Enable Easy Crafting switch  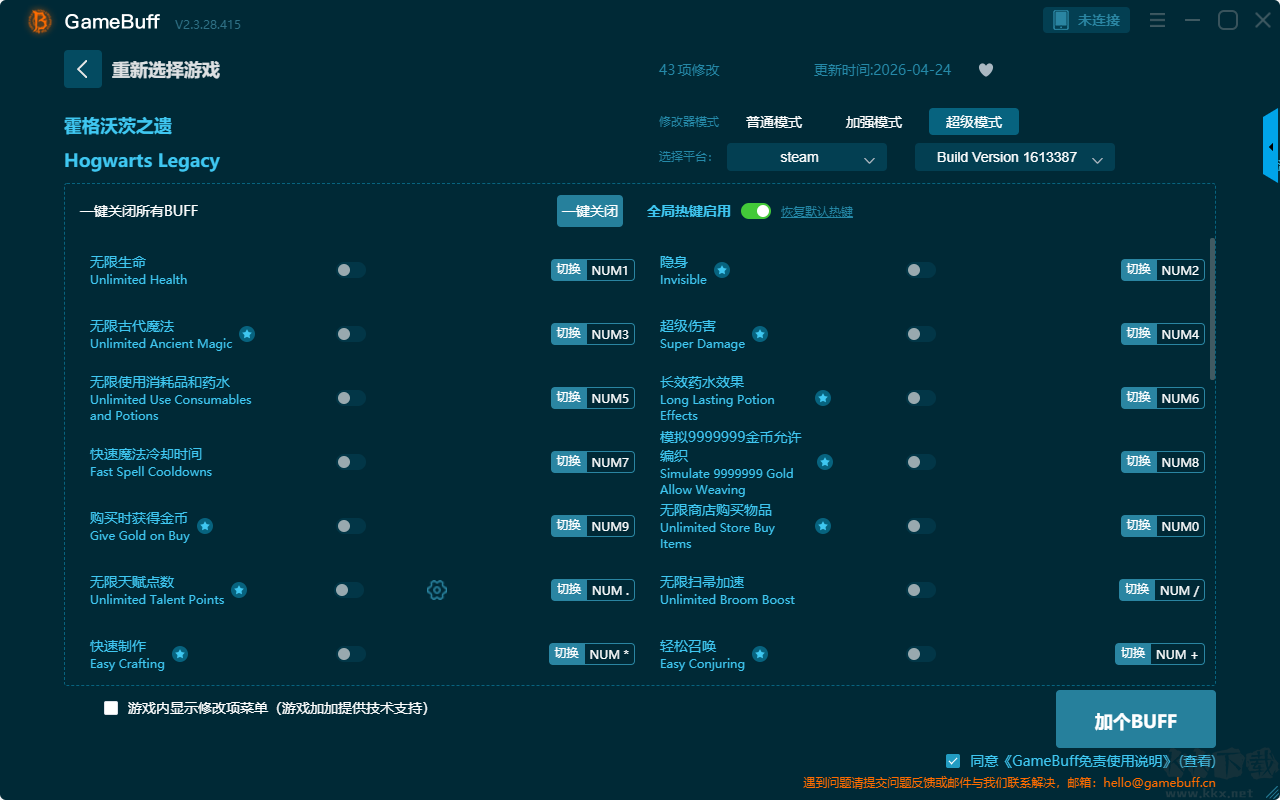pos(351,654)
